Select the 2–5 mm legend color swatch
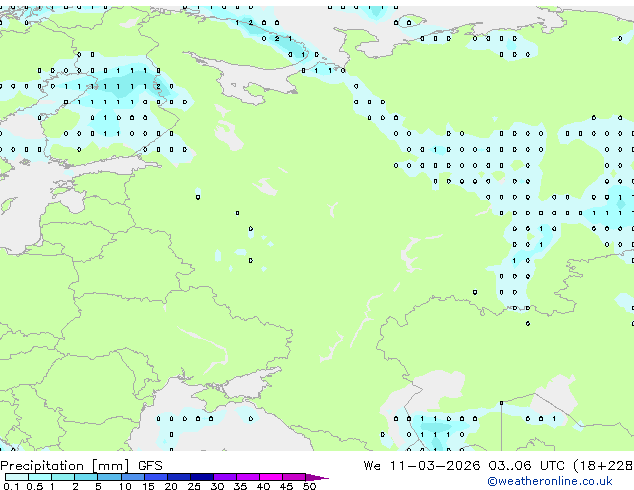 point(86,477)
